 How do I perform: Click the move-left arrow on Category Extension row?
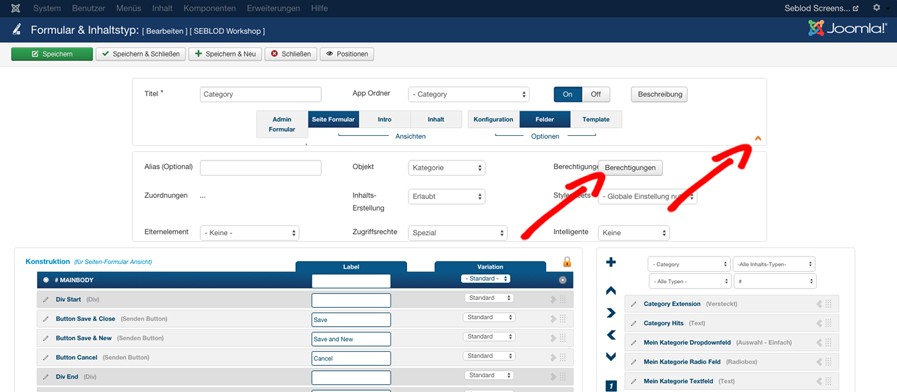click(819, 304)
